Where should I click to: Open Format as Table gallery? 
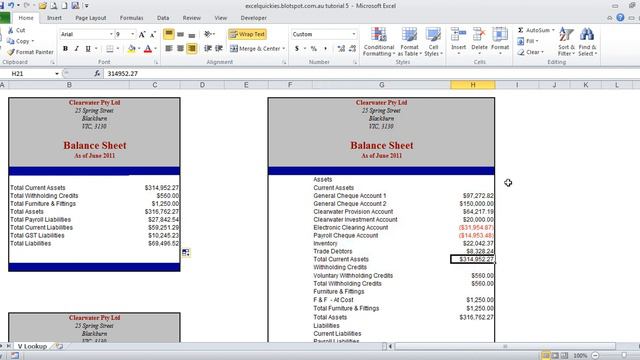coord(409,42)
